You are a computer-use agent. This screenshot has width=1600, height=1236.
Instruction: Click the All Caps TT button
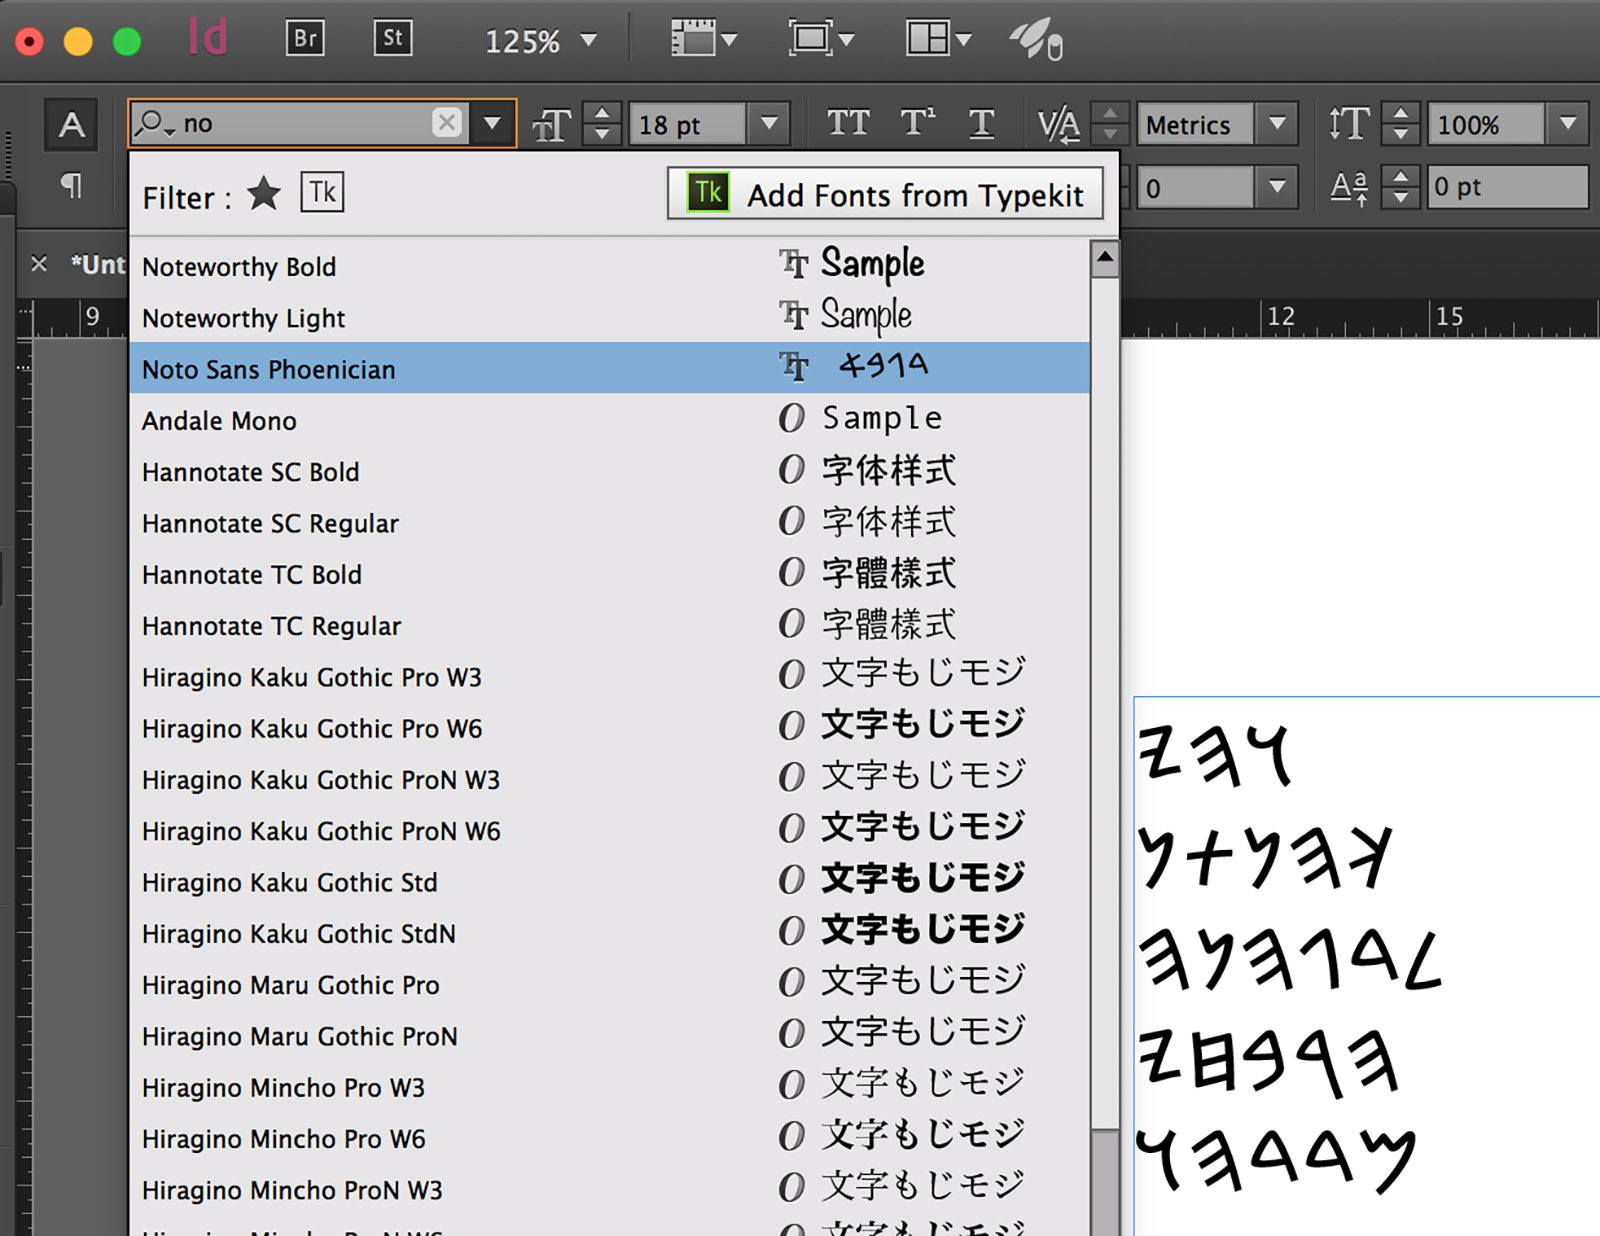848,124
